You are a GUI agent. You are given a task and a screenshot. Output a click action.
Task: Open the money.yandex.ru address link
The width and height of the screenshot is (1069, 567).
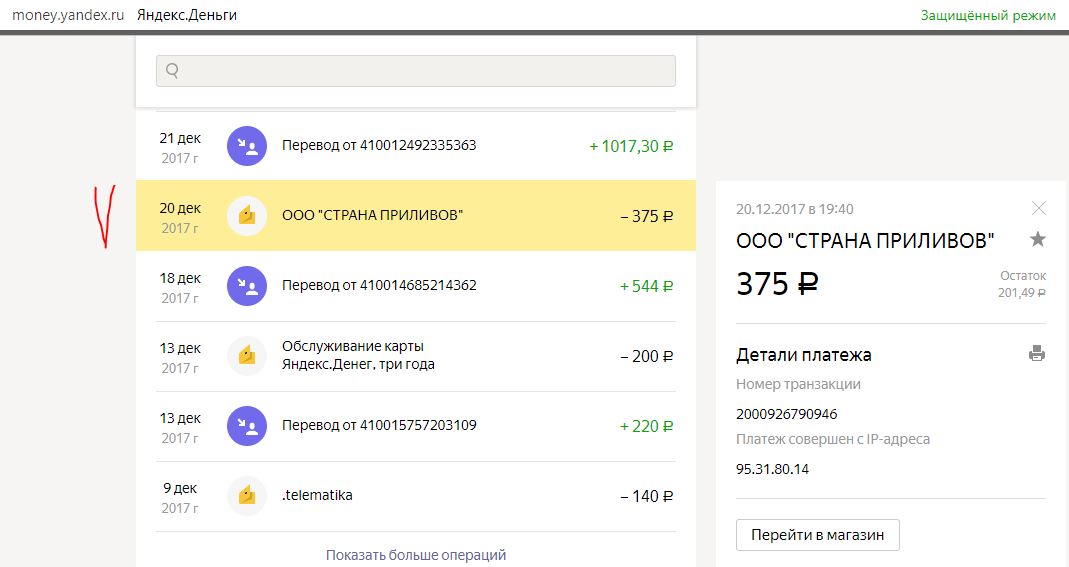(x=68, y=15)
